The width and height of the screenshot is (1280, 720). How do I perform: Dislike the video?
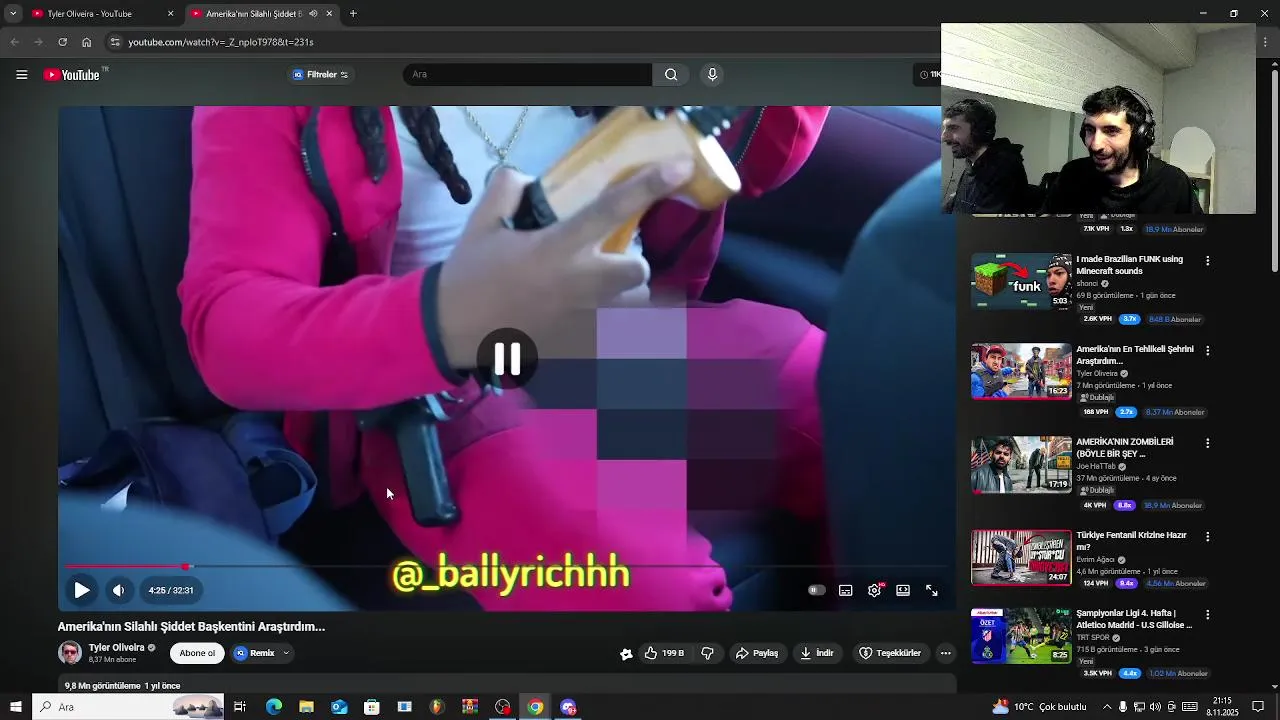[708, 653]
